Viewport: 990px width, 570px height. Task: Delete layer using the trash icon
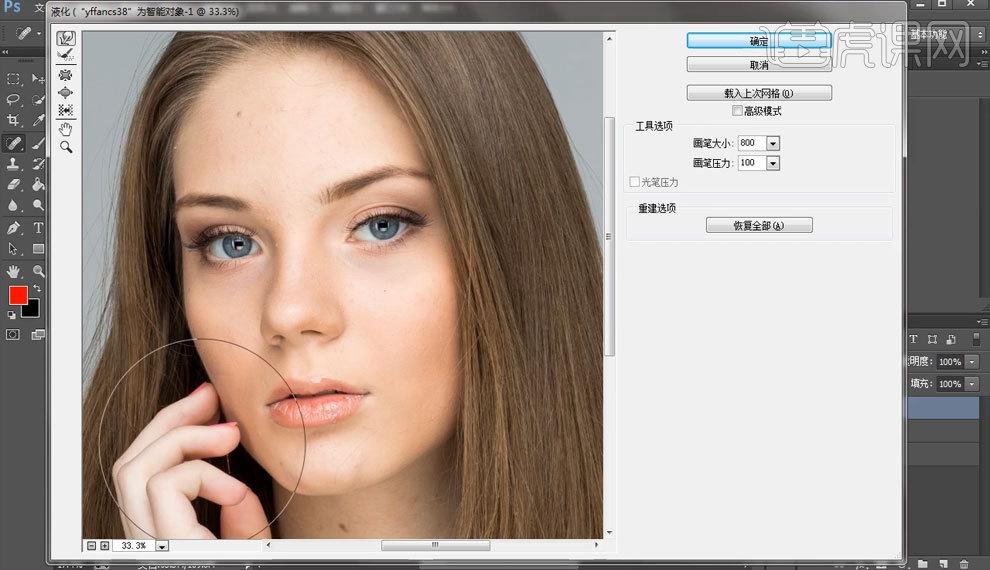coord(964,563)
